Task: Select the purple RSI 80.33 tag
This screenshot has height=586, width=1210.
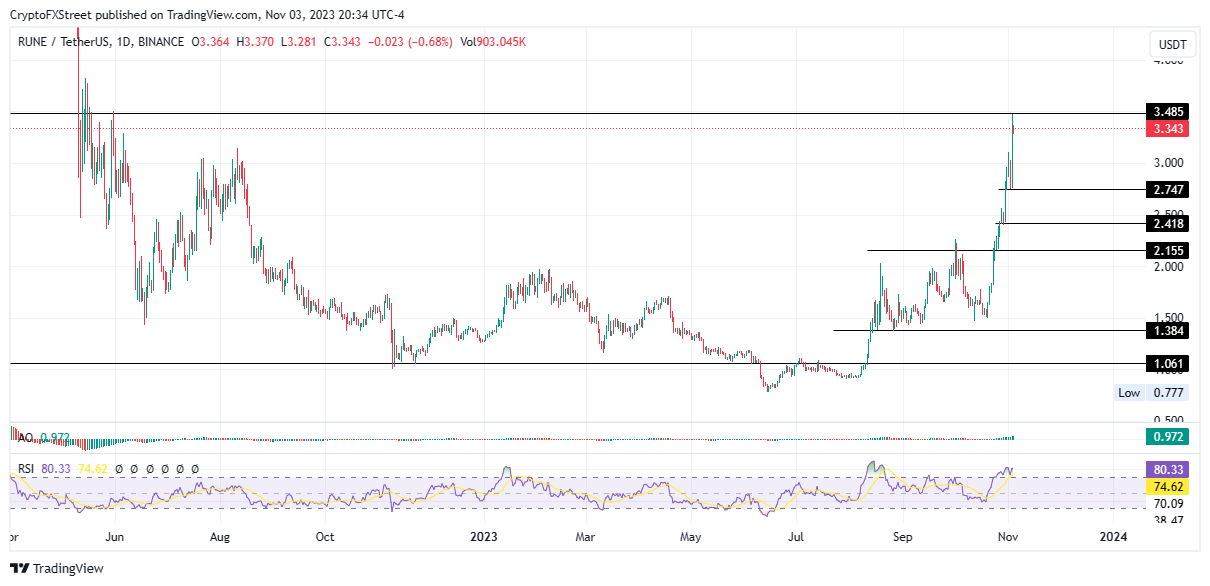Action: [1169, 469]
